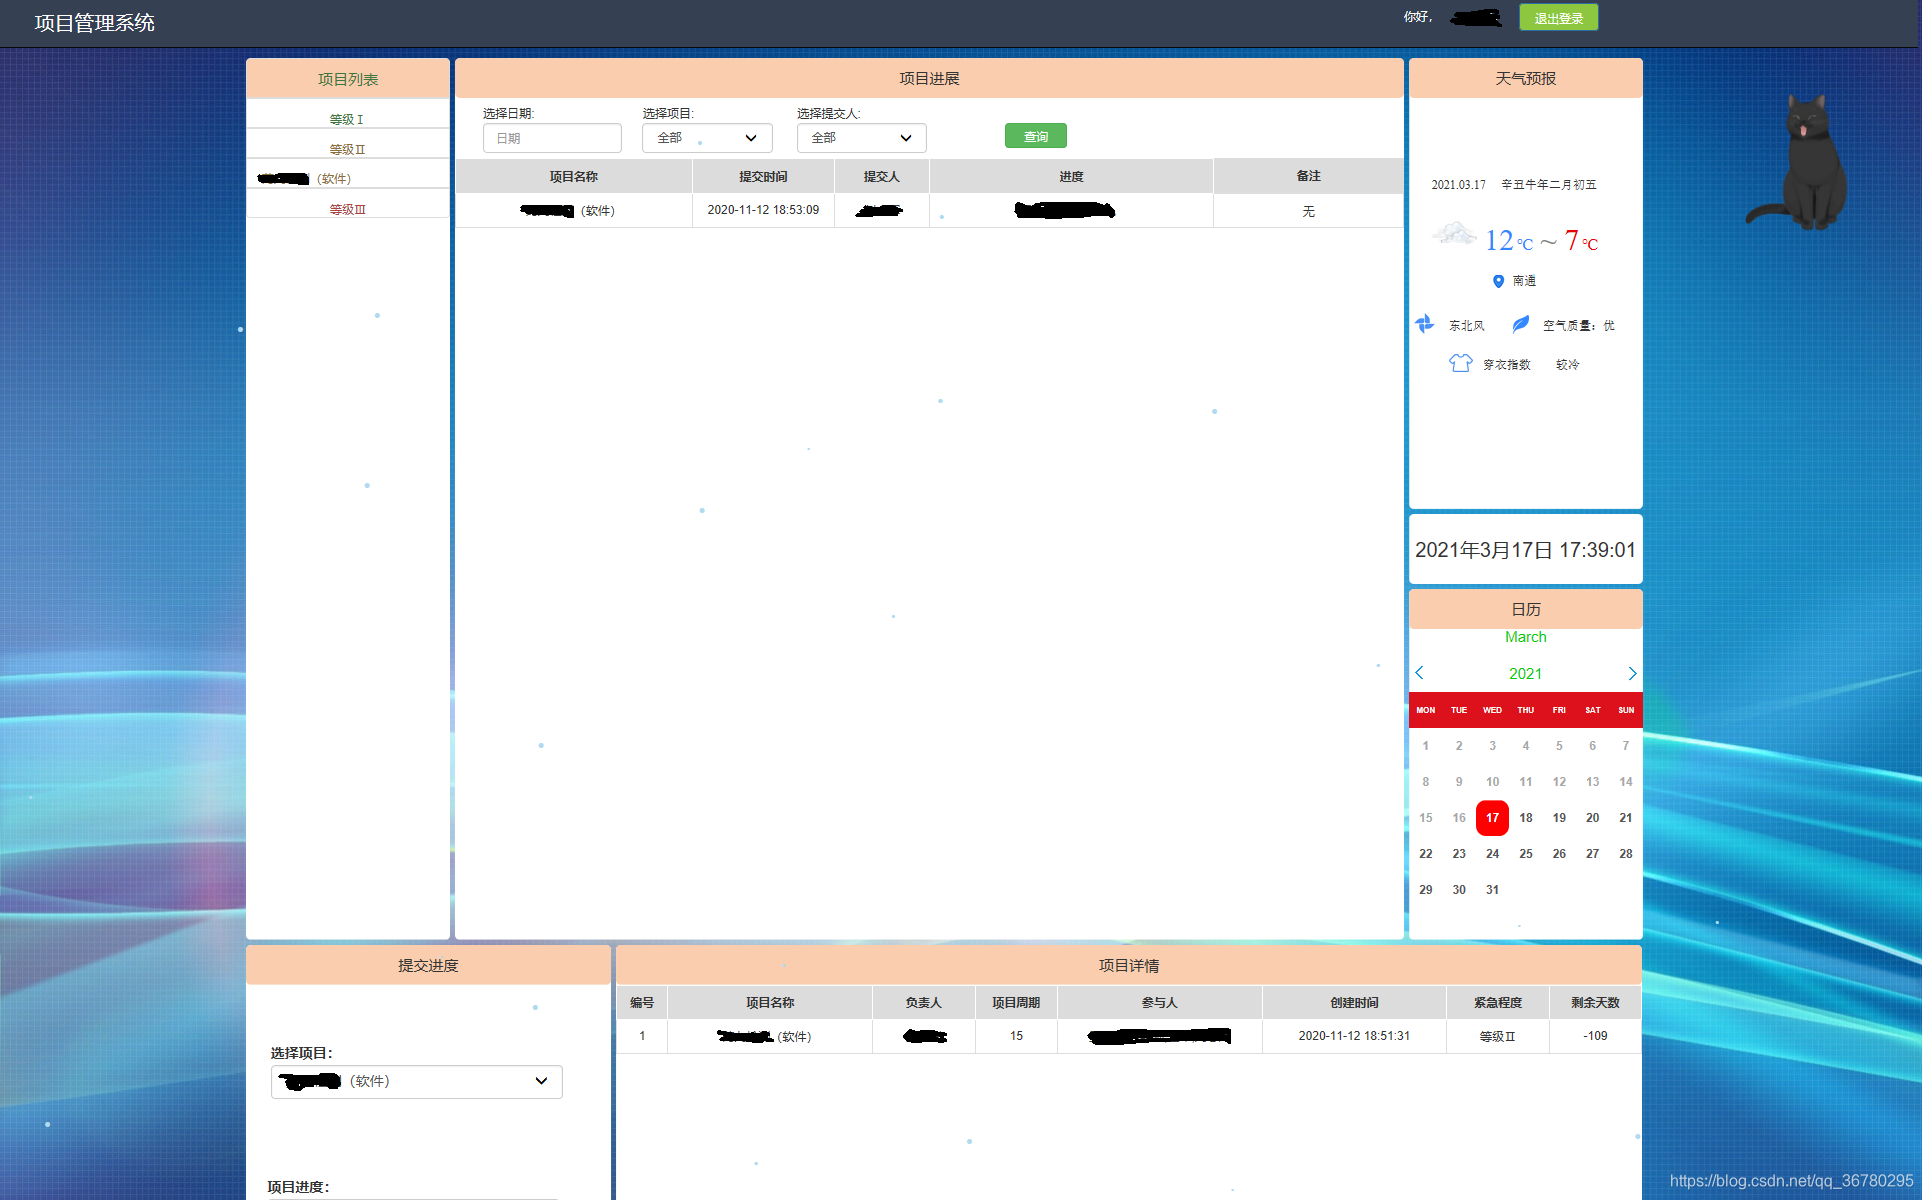Click the 项目管理系统 site title

point(95,23)
